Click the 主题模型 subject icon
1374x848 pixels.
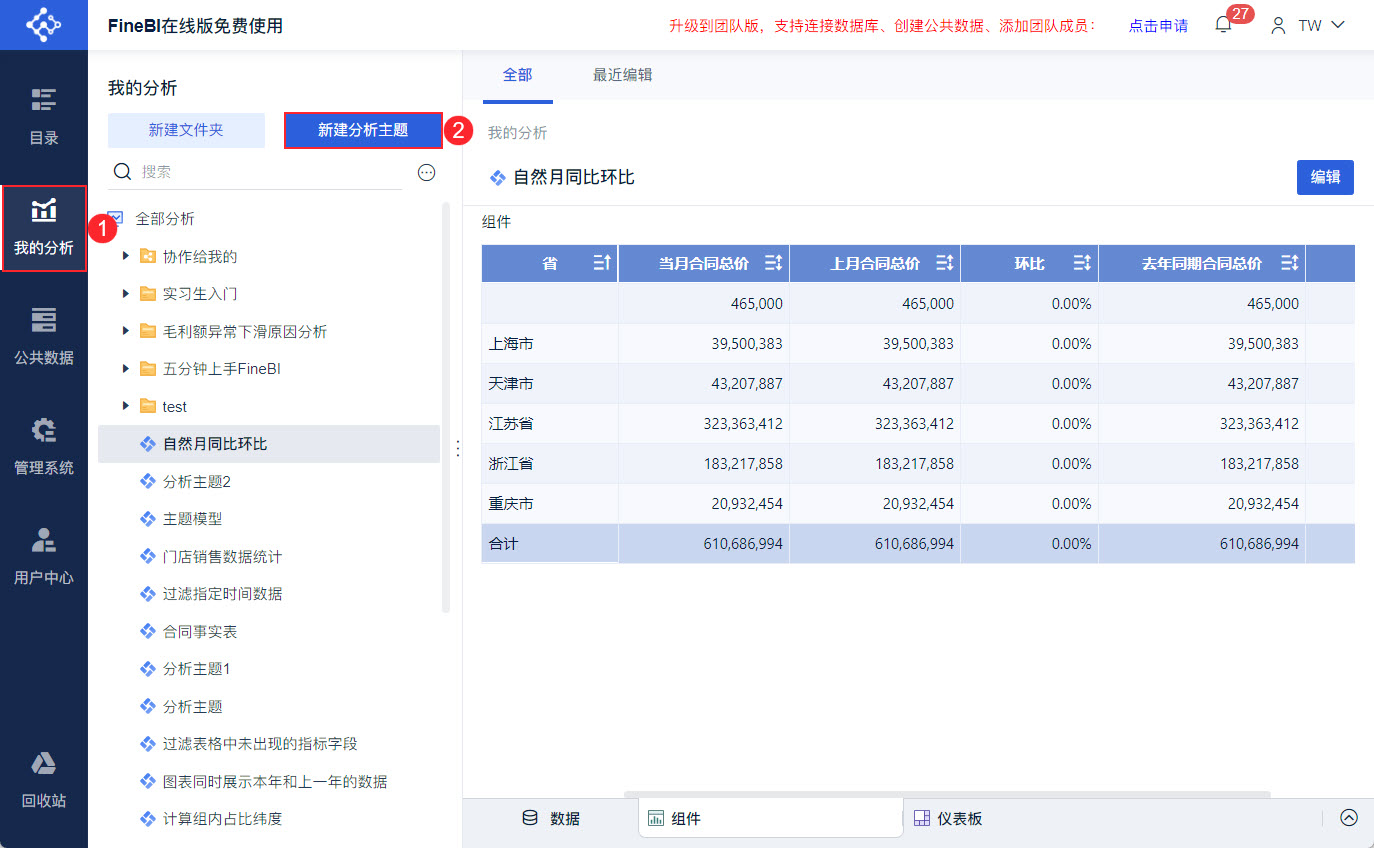pyautogui.click(x=147, y=519)
